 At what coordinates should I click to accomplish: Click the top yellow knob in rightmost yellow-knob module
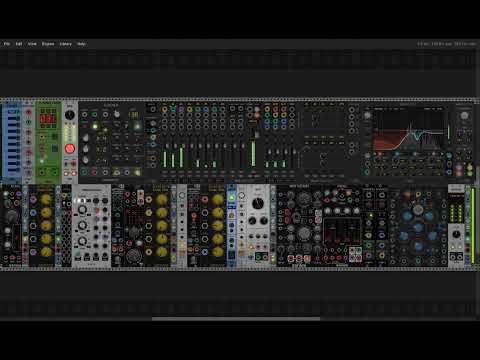coord(218,199)
